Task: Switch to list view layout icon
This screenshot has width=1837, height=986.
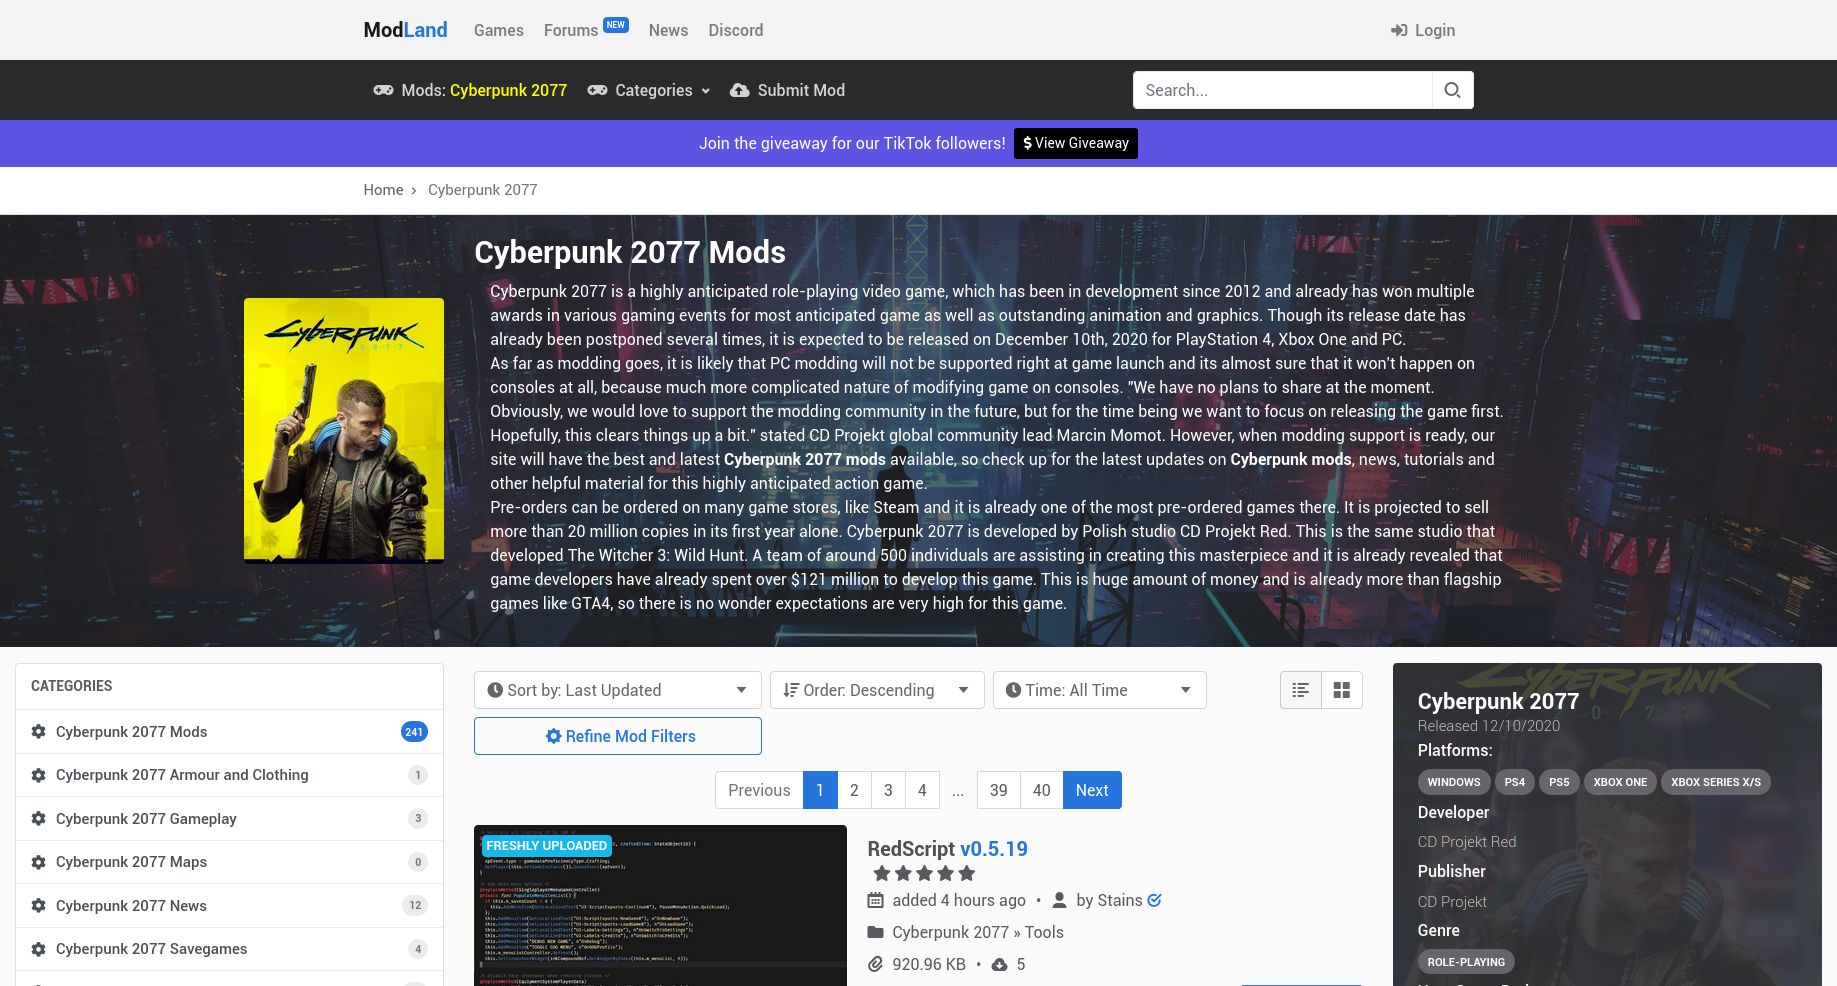Action: (x=1300, y=690)
